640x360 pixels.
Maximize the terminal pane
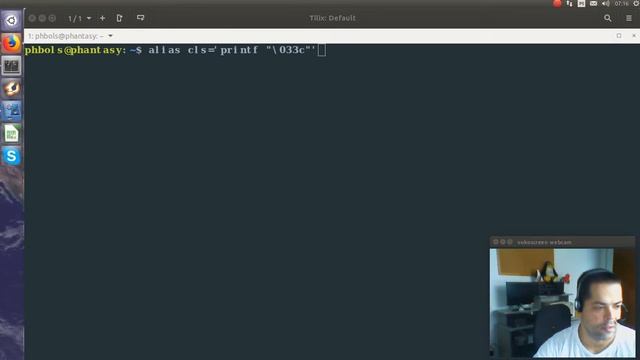coord(619,36)
